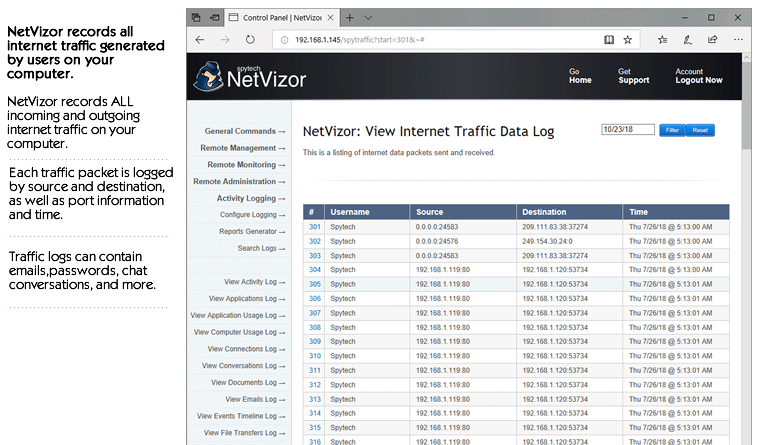Open traffic entry 304 link
This screenshot has width=761, height=445.
pyautogui.click(x=314, y=270)
